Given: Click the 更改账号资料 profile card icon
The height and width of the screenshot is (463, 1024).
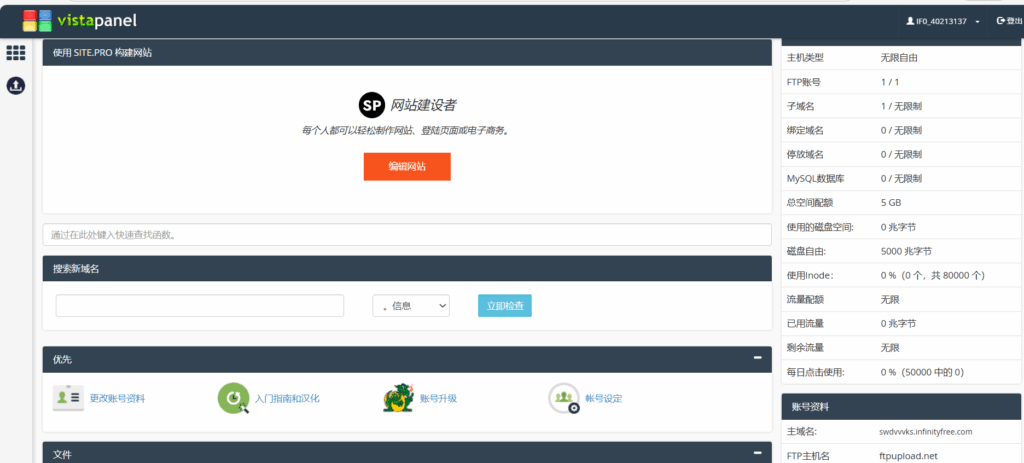Looking at the screenshot, I should point(68,398).
